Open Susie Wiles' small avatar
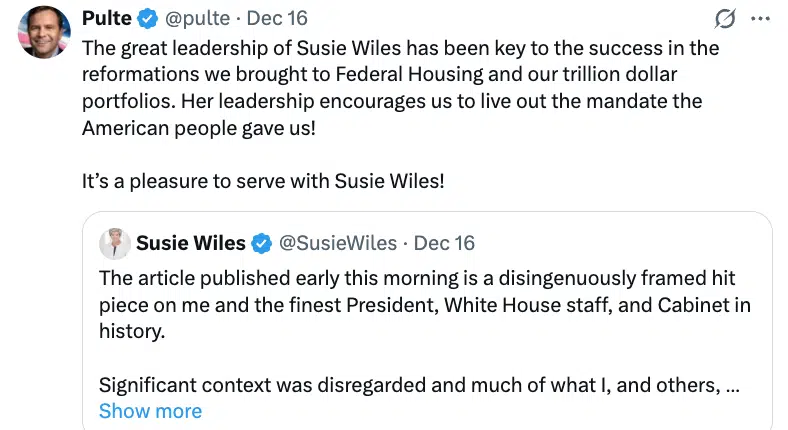This screenshot has width=788, height=430. (114, 243)
